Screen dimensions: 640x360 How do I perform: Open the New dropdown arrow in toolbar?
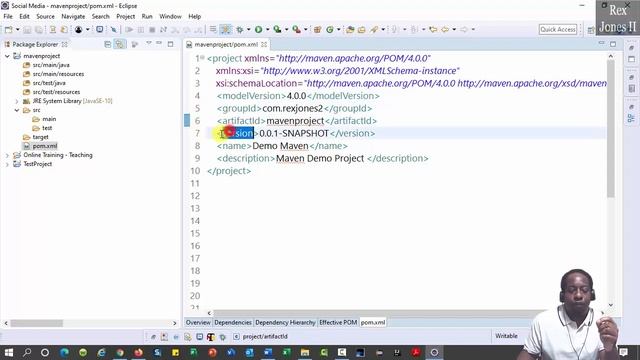[17, 29]
